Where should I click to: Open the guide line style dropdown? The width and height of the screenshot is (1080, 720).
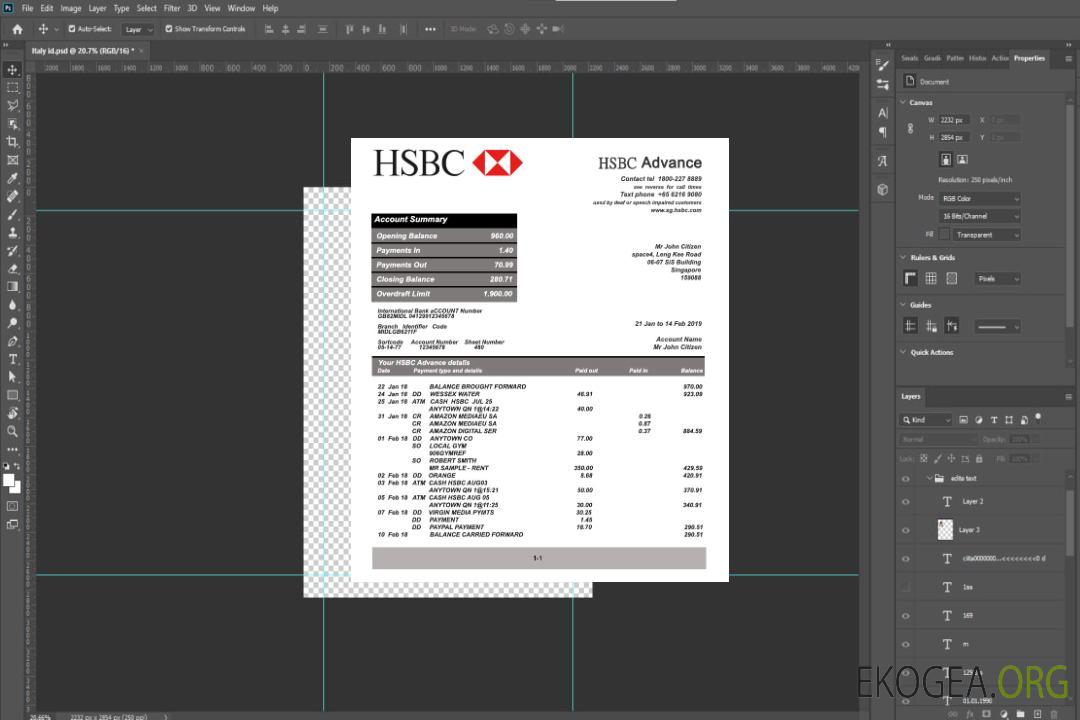[998, 327]
